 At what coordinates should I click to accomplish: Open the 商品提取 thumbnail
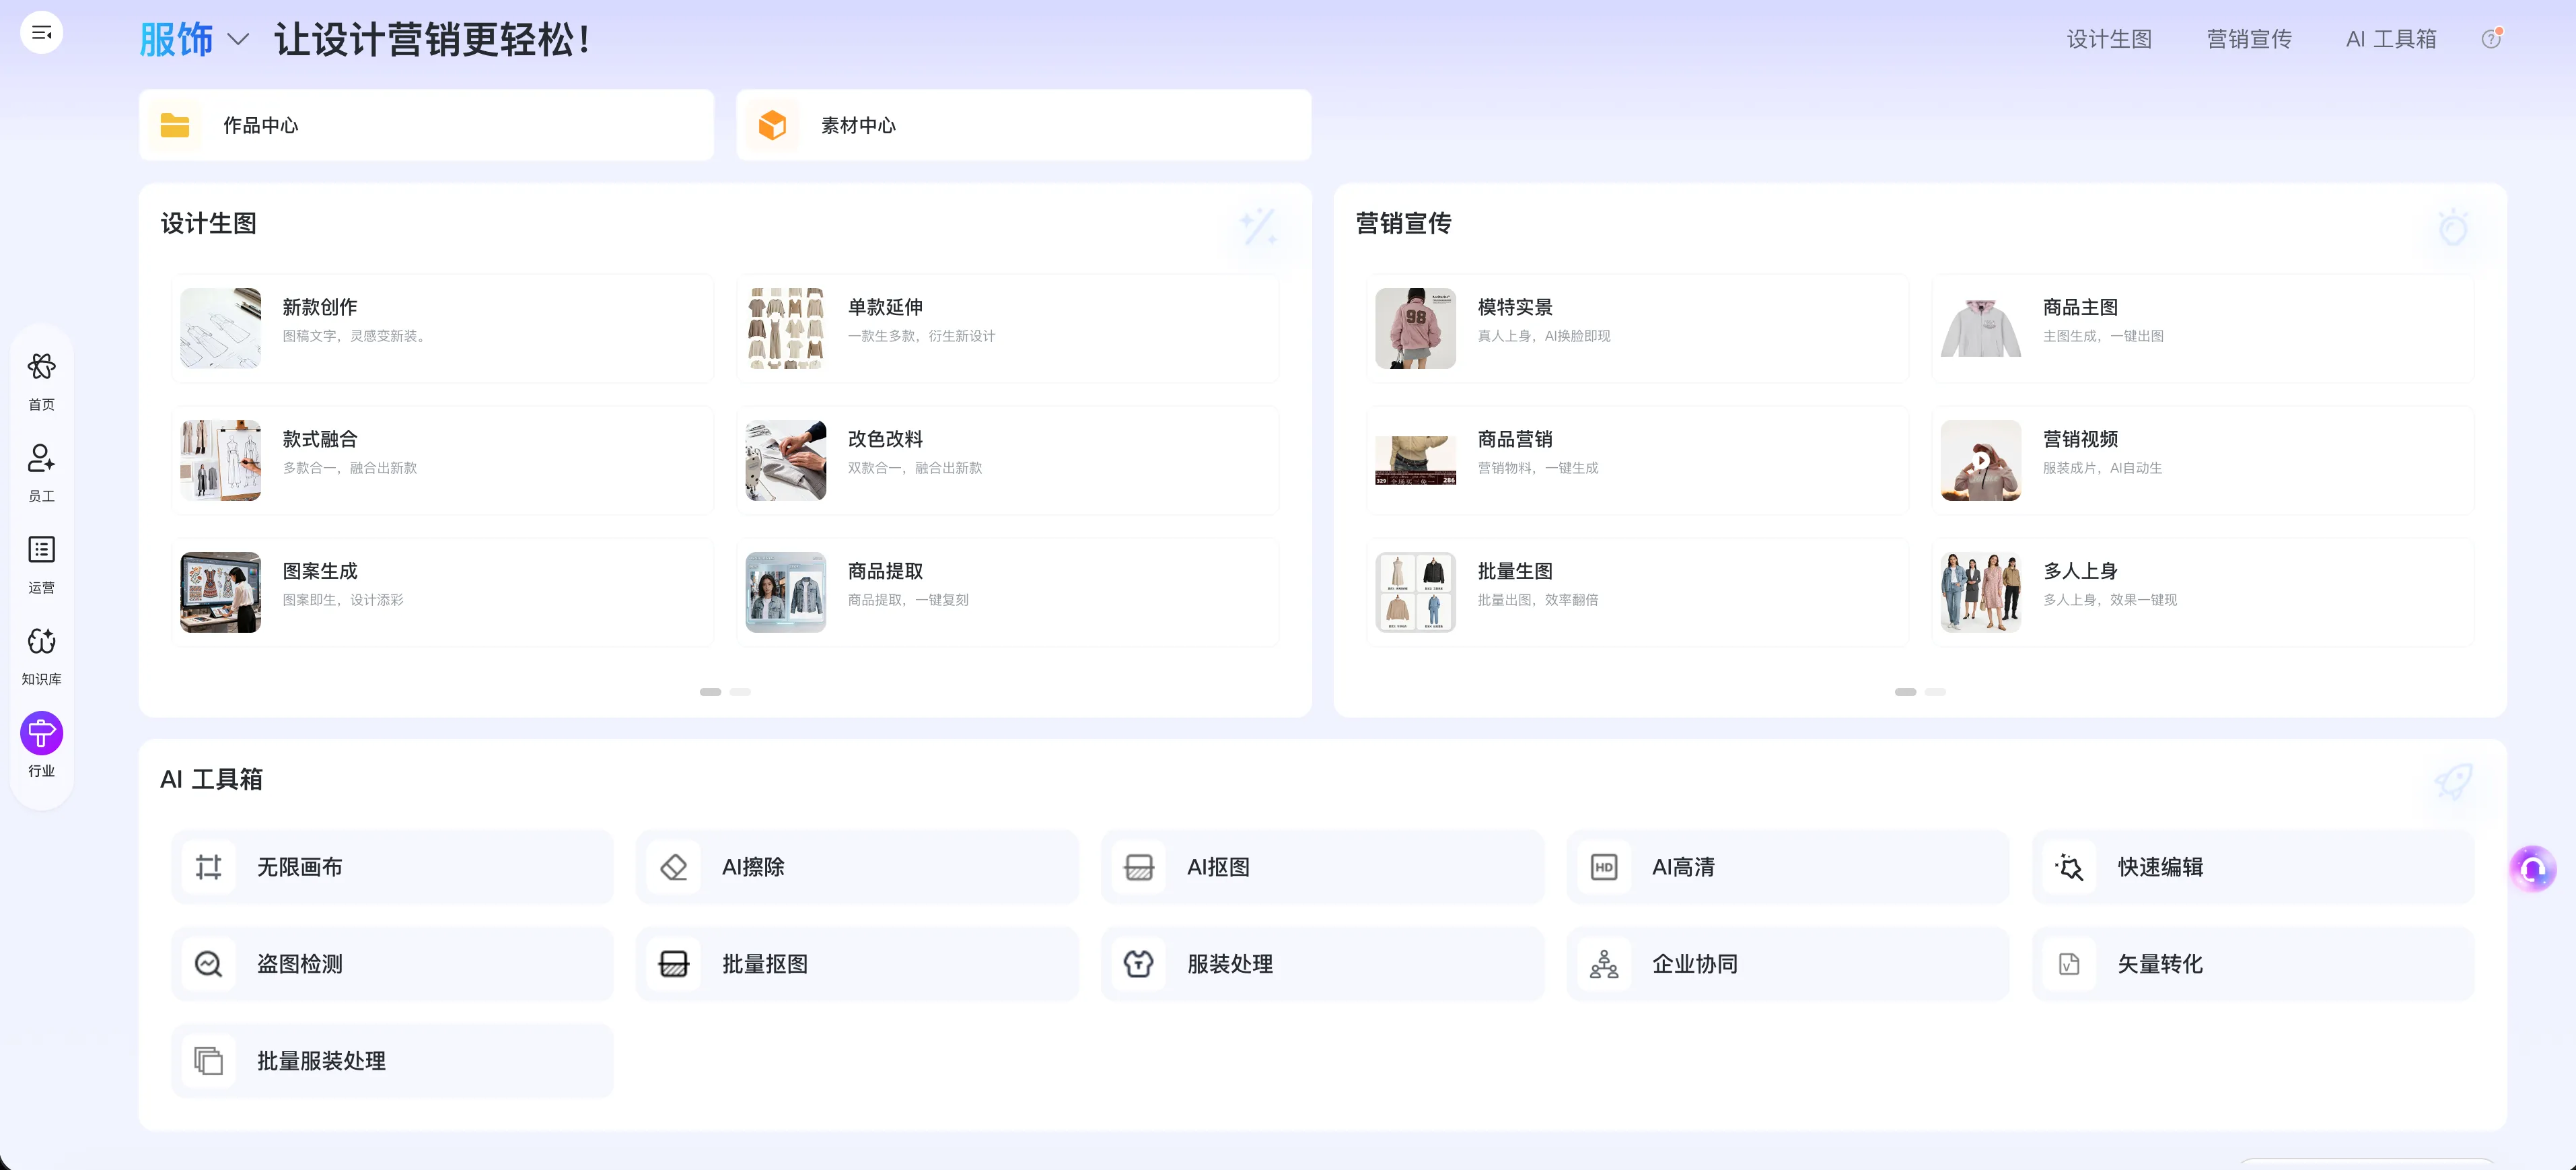coord(786,592)
